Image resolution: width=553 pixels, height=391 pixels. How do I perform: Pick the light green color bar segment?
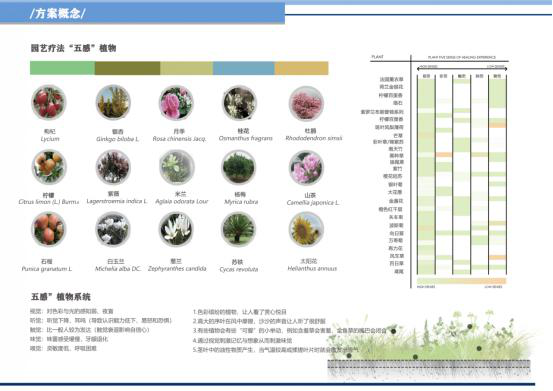pos(62,68)
